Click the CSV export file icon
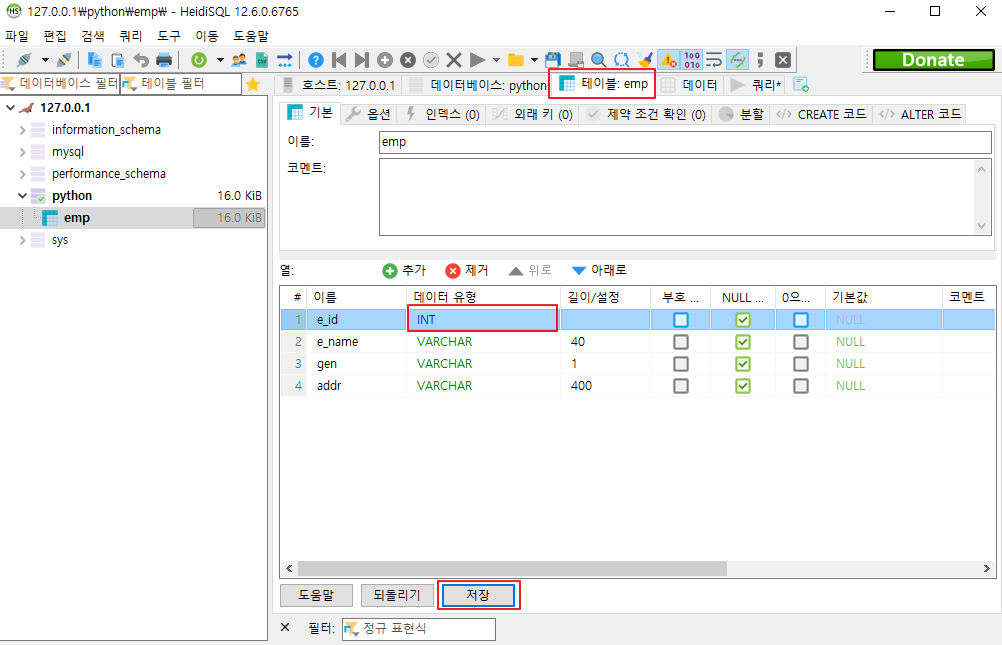The image size is (1002, 645). coord(262,60)
